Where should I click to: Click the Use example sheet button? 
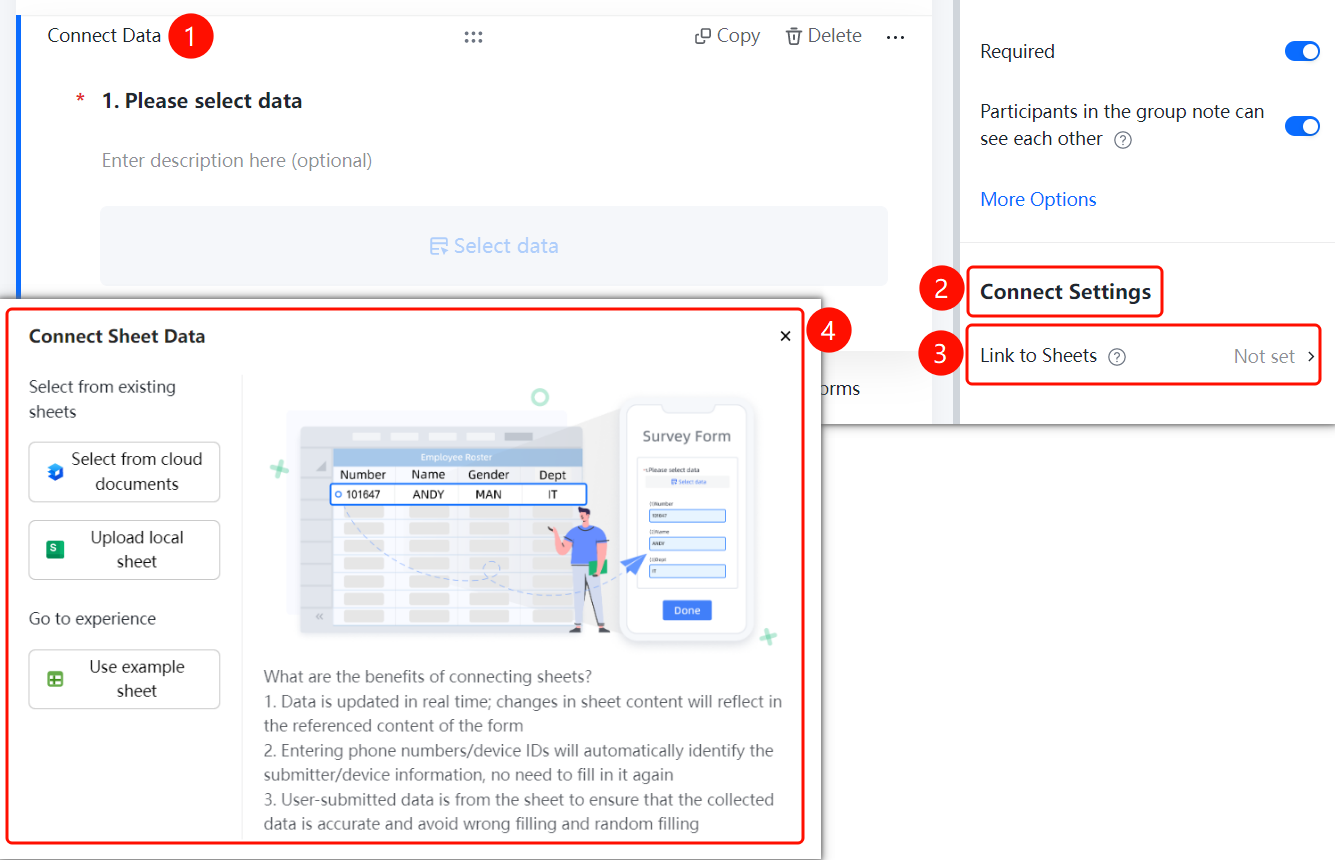pyautogui.click(x=124, y=679)
